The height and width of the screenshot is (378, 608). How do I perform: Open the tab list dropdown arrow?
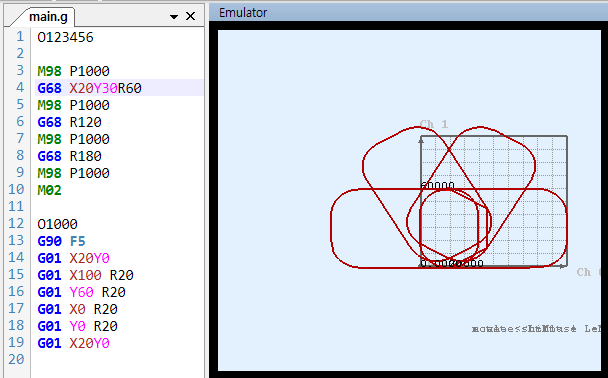(174, 17)
